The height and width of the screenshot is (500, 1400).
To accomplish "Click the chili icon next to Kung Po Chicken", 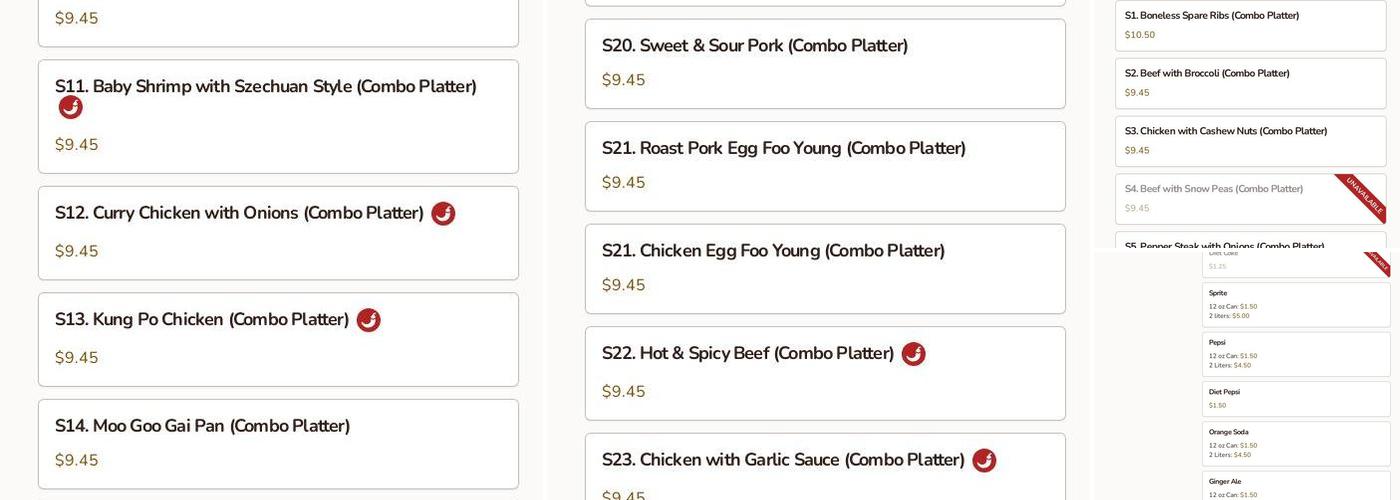I will click(x=368, y=320).
